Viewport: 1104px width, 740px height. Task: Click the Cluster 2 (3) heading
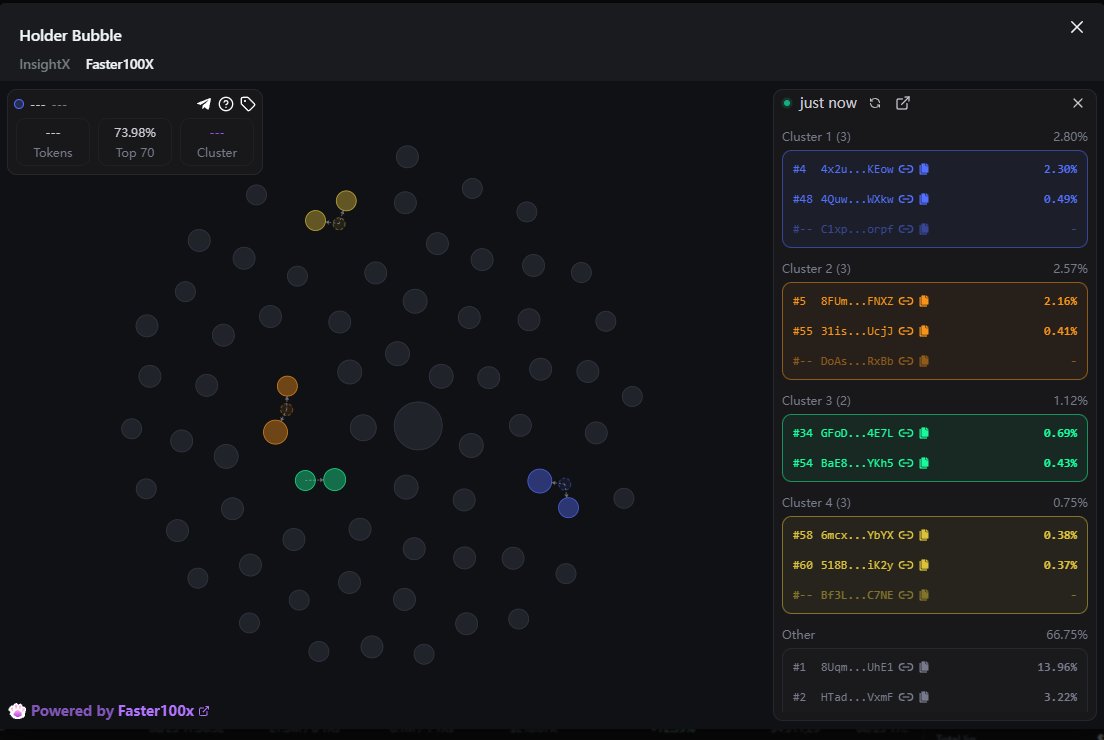[x=816, y=268]
